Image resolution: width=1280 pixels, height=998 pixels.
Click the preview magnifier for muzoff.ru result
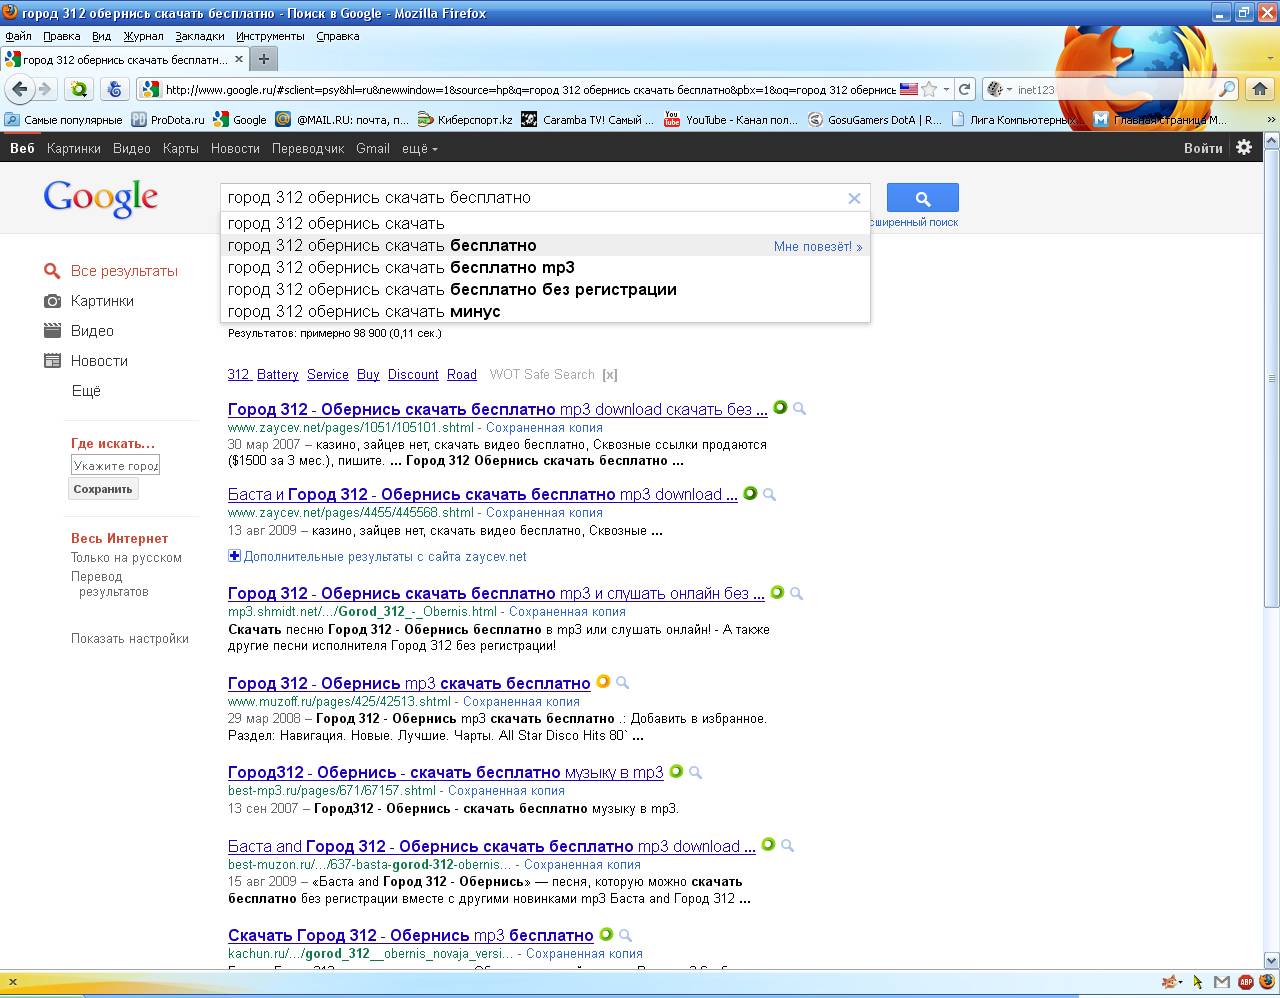tap(622, 683)
